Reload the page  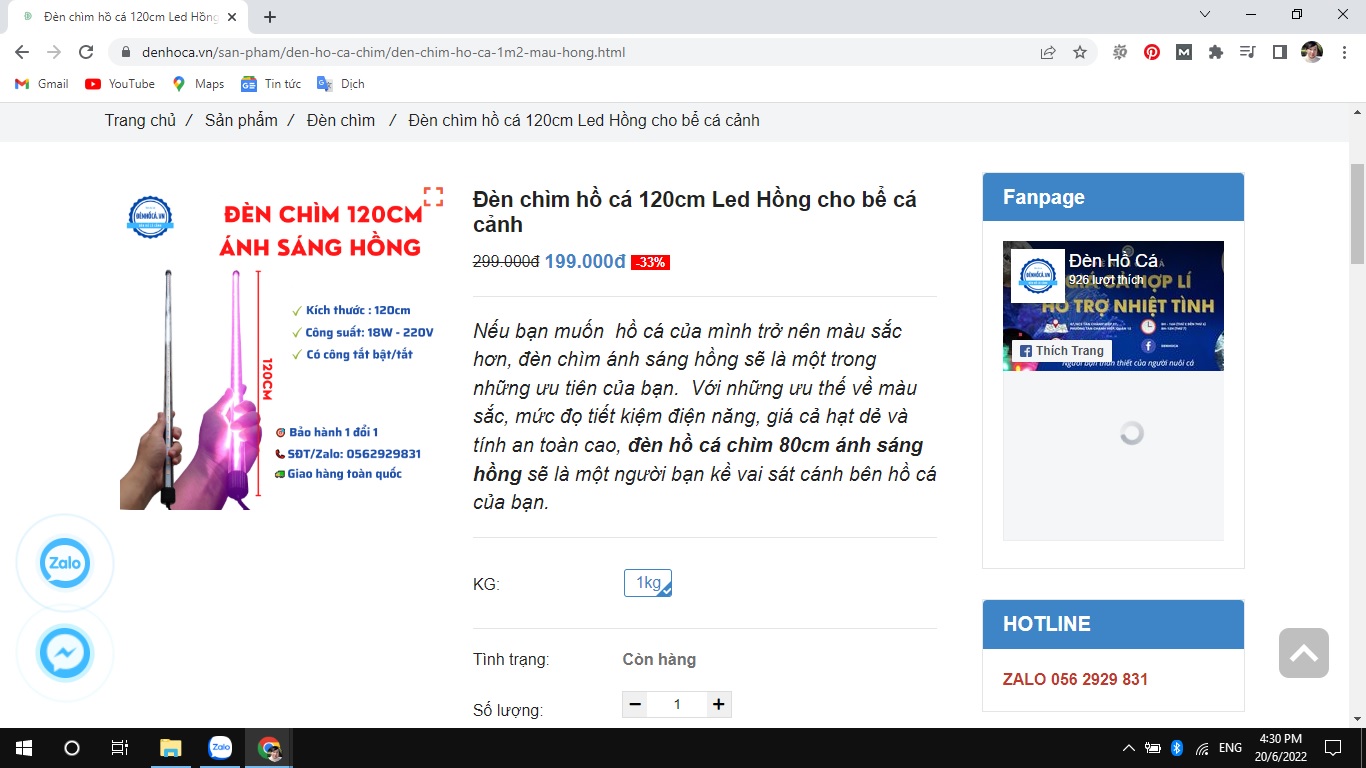tap(86, 52)
